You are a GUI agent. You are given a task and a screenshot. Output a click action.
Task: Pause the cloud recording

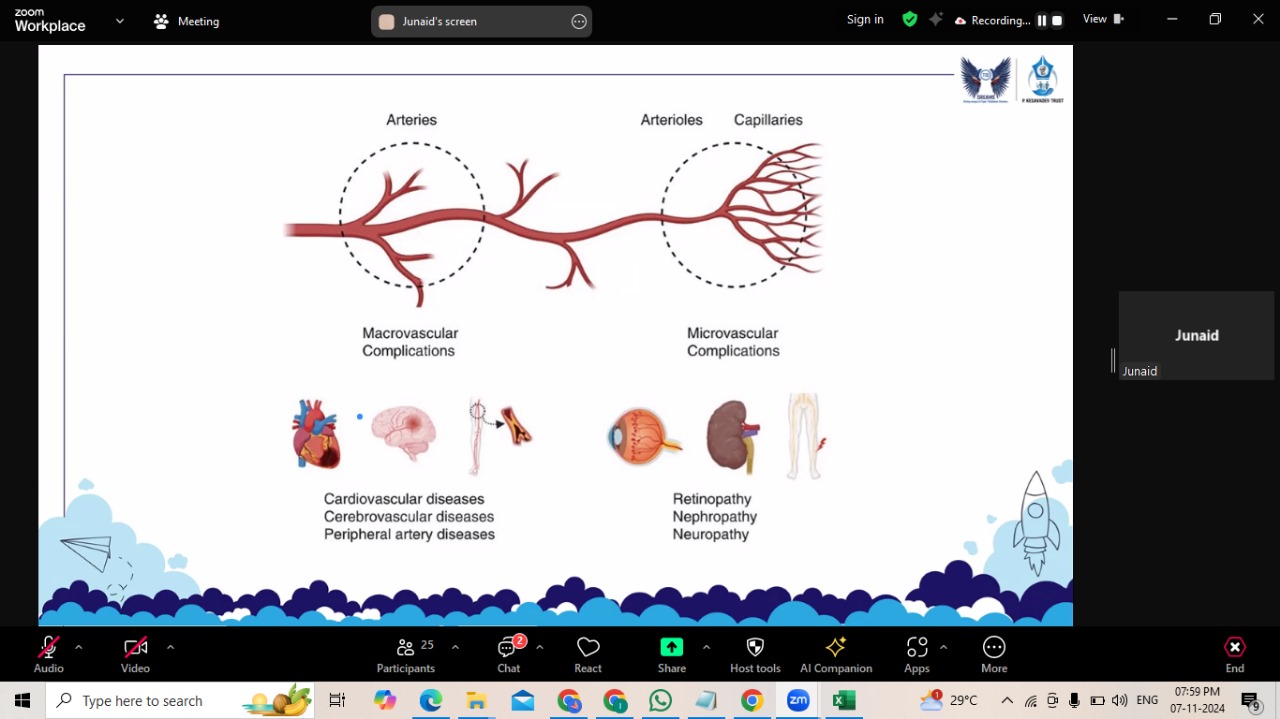click(1041, 20)
